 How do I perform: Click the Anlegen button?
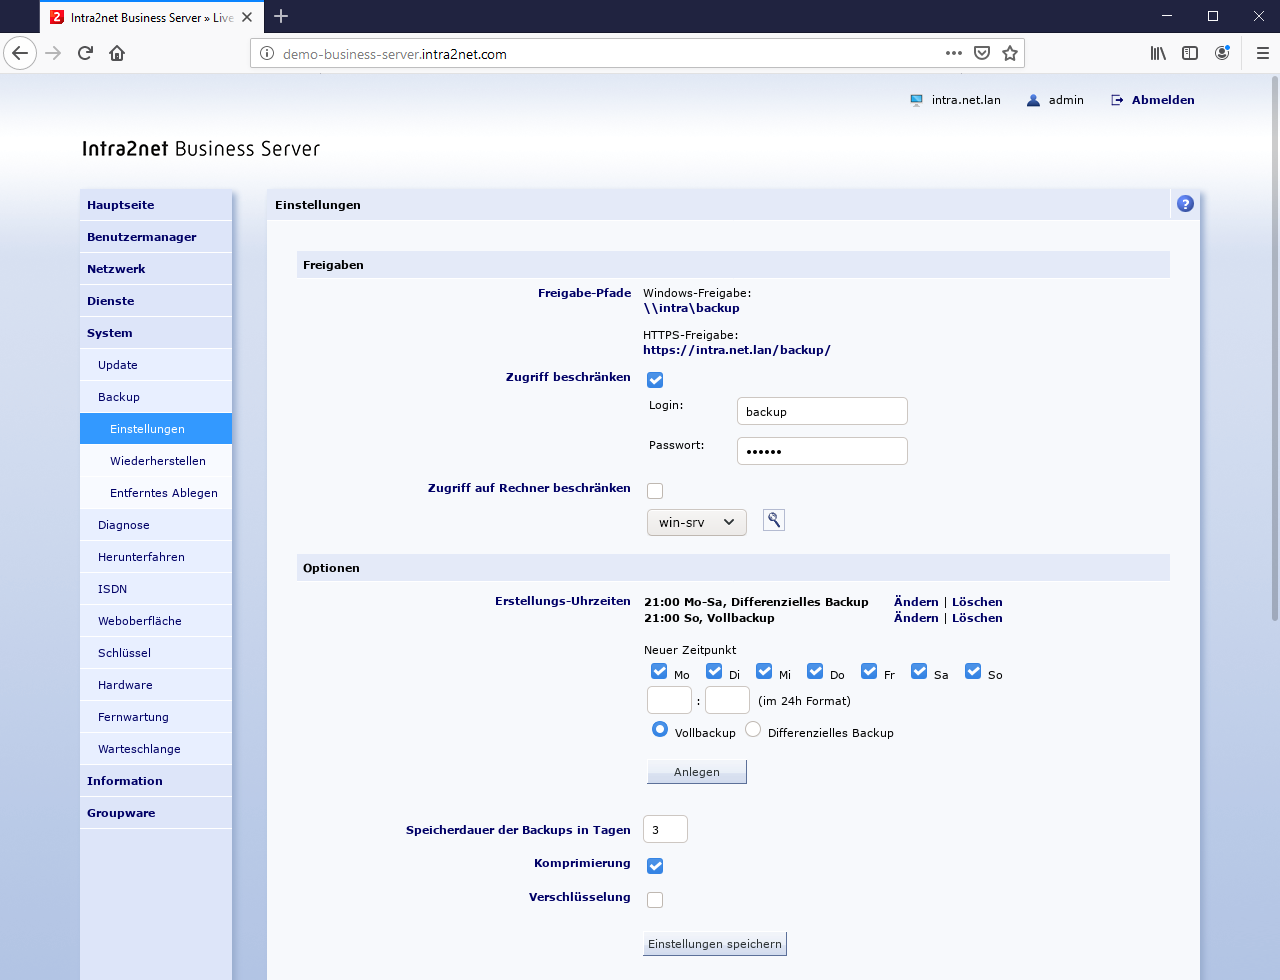(x=697, y=772)
